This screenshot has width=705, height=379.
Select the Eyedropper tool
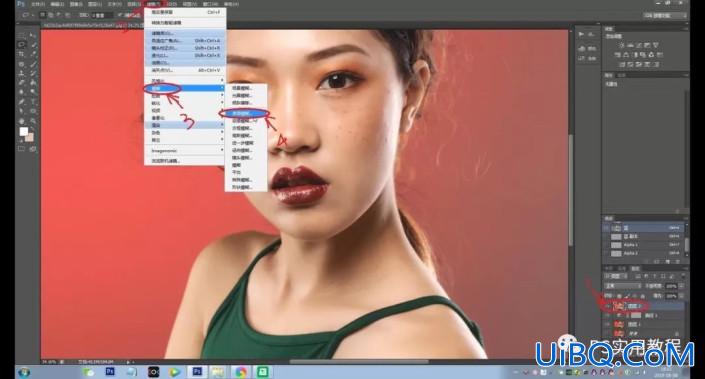click(x=33, y=54)
